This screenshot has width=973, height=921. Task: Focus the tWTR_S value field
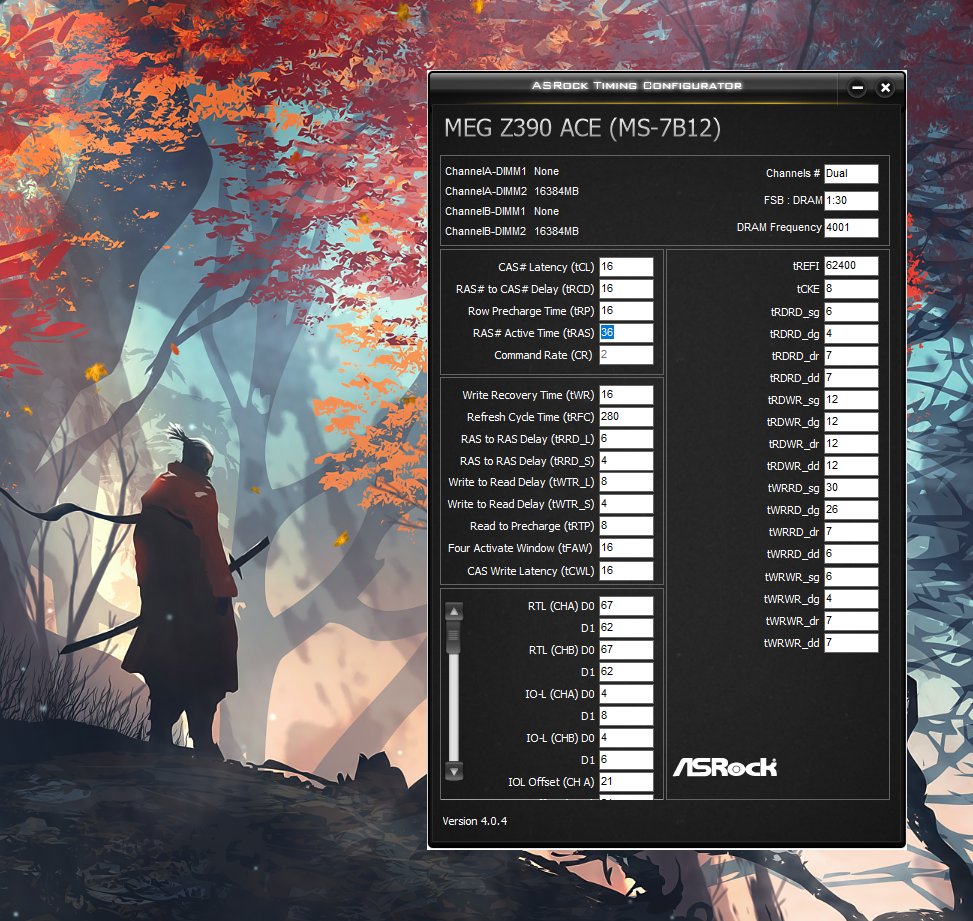(626, 504)
